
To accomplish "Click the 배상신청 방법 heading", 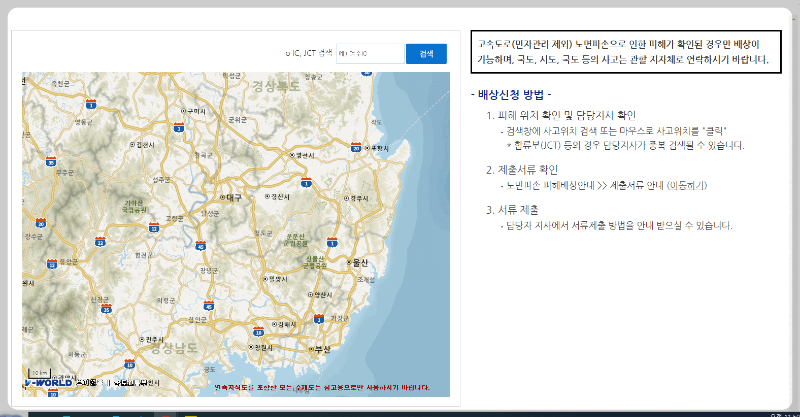I will click(511, 94).
